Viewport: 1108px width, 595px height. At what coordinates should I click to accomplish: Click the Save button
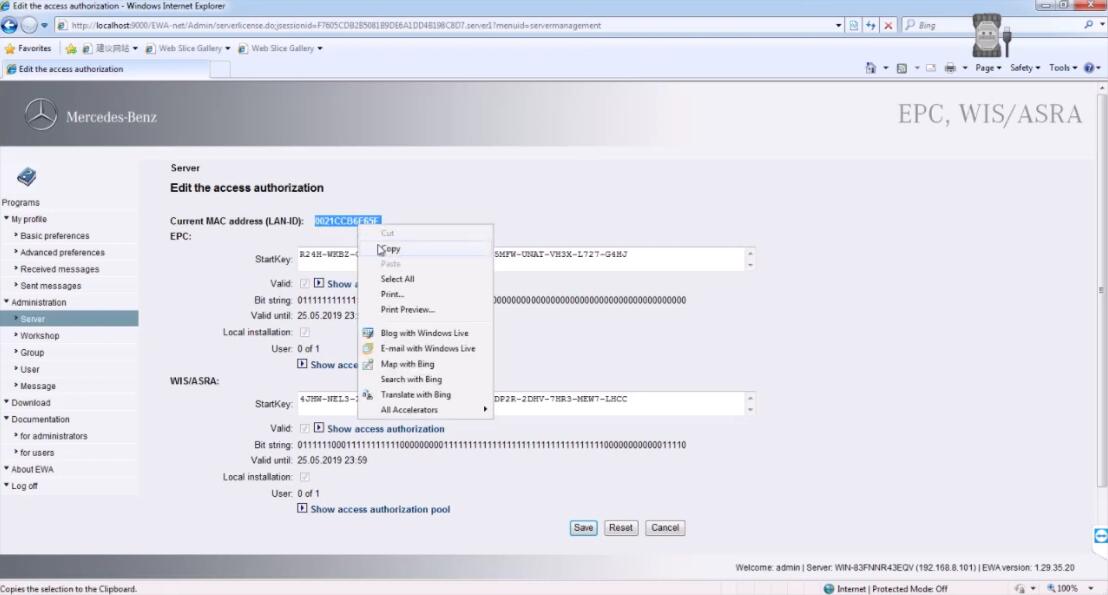(x=583, y=528)
